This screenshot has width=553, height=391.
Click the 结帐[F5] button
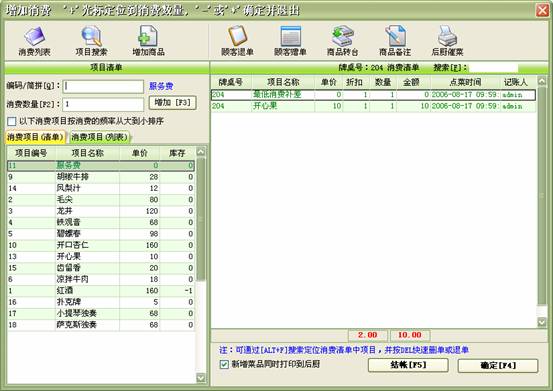[x=408, y=365]
